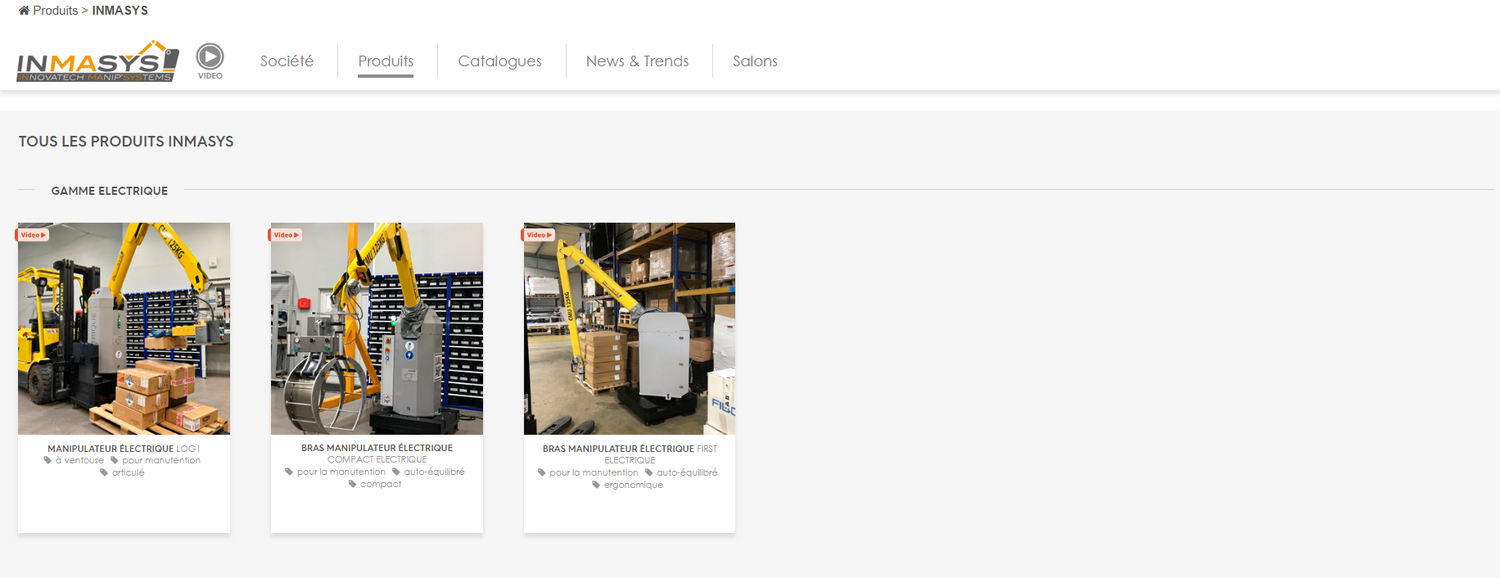Click Video badge on LOG1 manipulator image
The width and height of the screenshot is (1500, 578).
click(32, 235)
